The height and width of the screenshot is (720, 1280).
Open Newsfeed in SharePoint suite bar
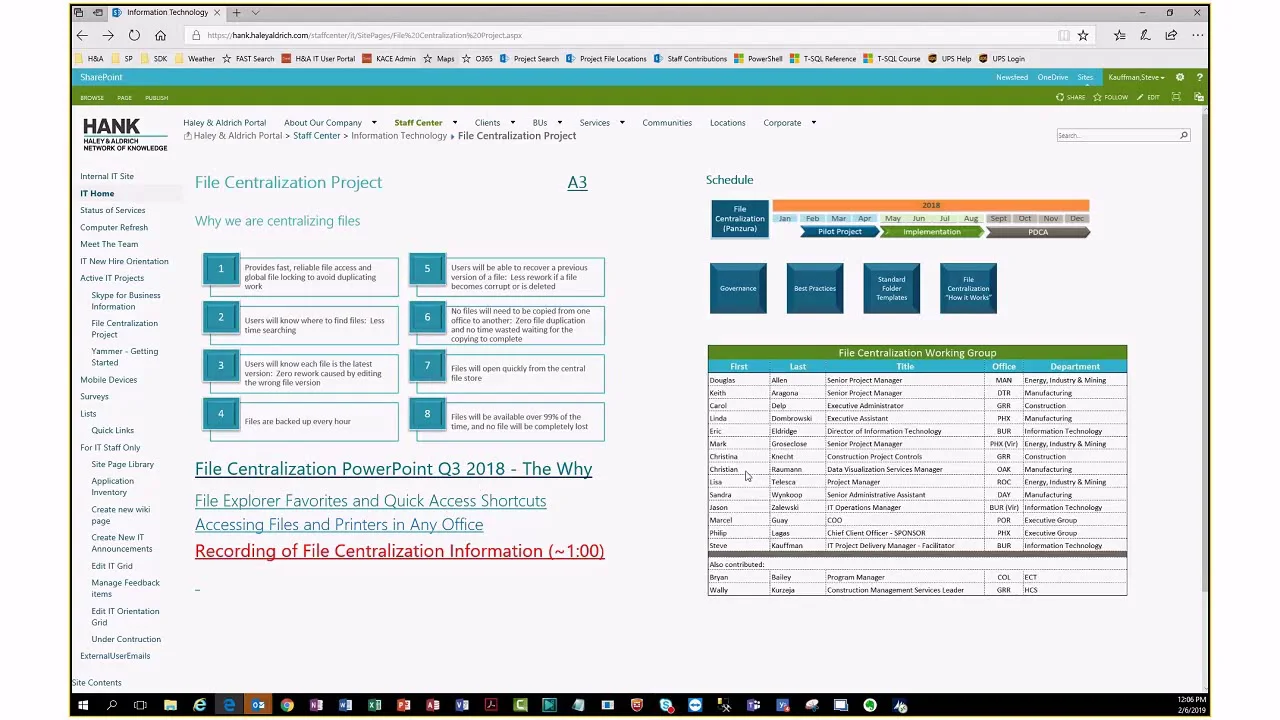point(1011,77)
